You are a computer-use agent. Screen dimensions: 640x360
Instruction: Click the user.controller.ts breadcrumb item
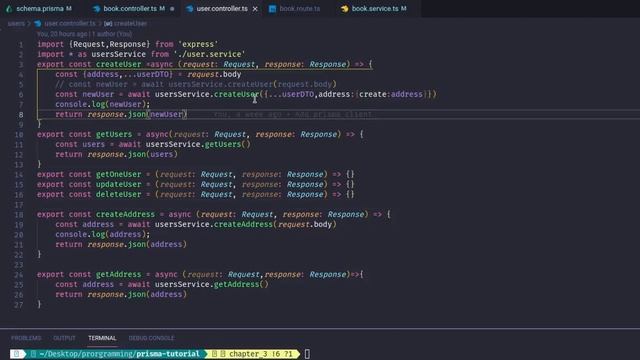pos(70,24)
